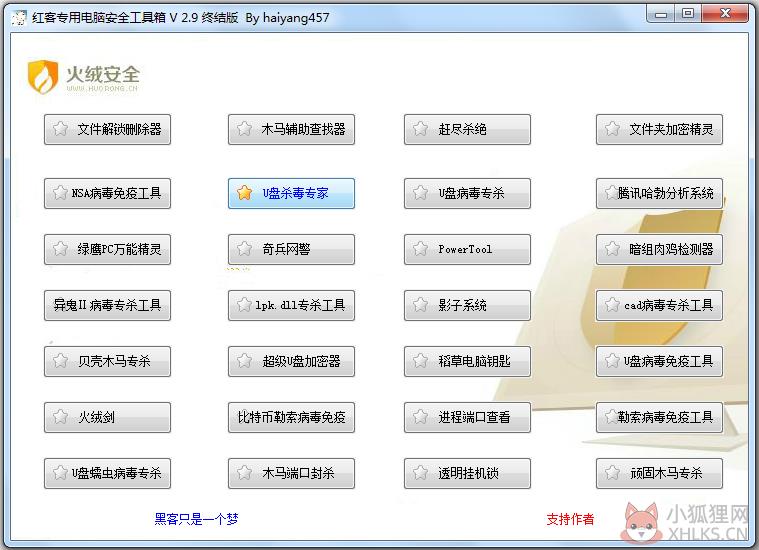
Task: Open 文件夹加密精灵
Action: (659, 129)
